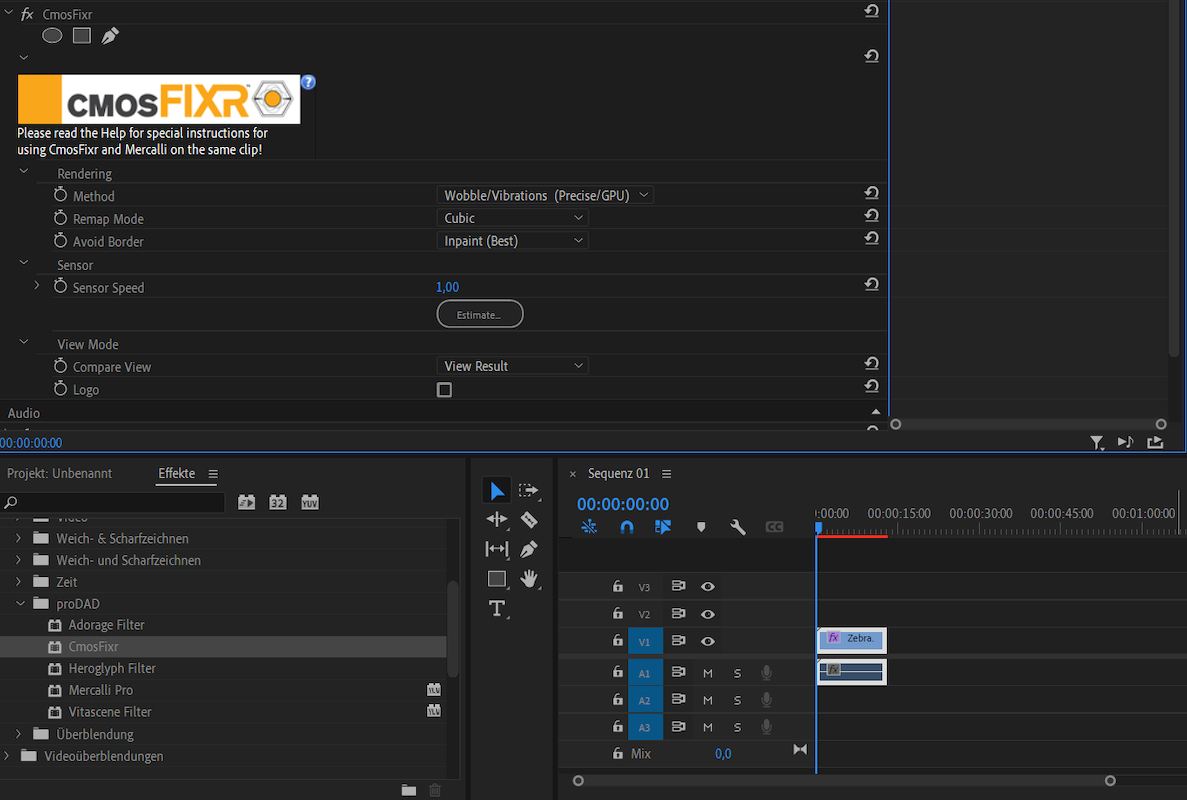This screenshot has width=1187, height=800.
Task: Toggle V2 track output eye
Action: click(708, 614)
